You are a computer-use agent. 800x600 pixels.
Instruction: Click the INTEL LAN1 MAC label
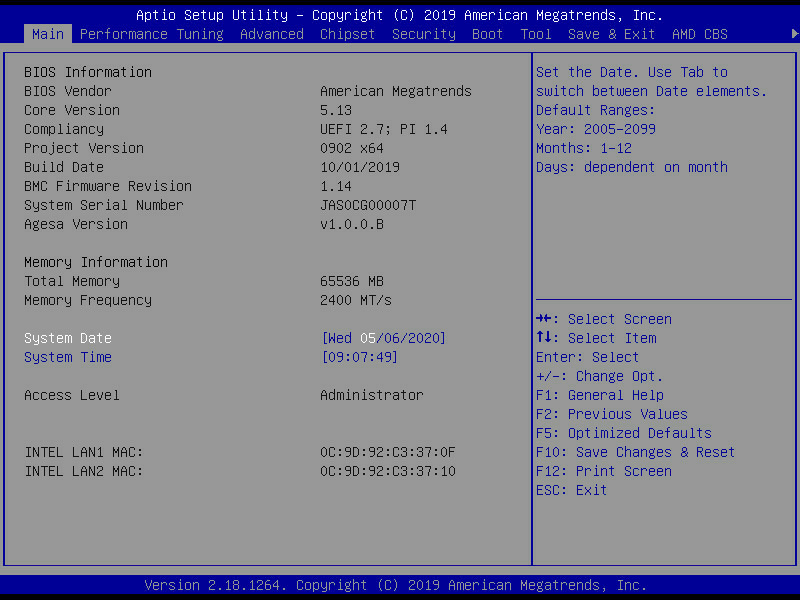(84, 453)
